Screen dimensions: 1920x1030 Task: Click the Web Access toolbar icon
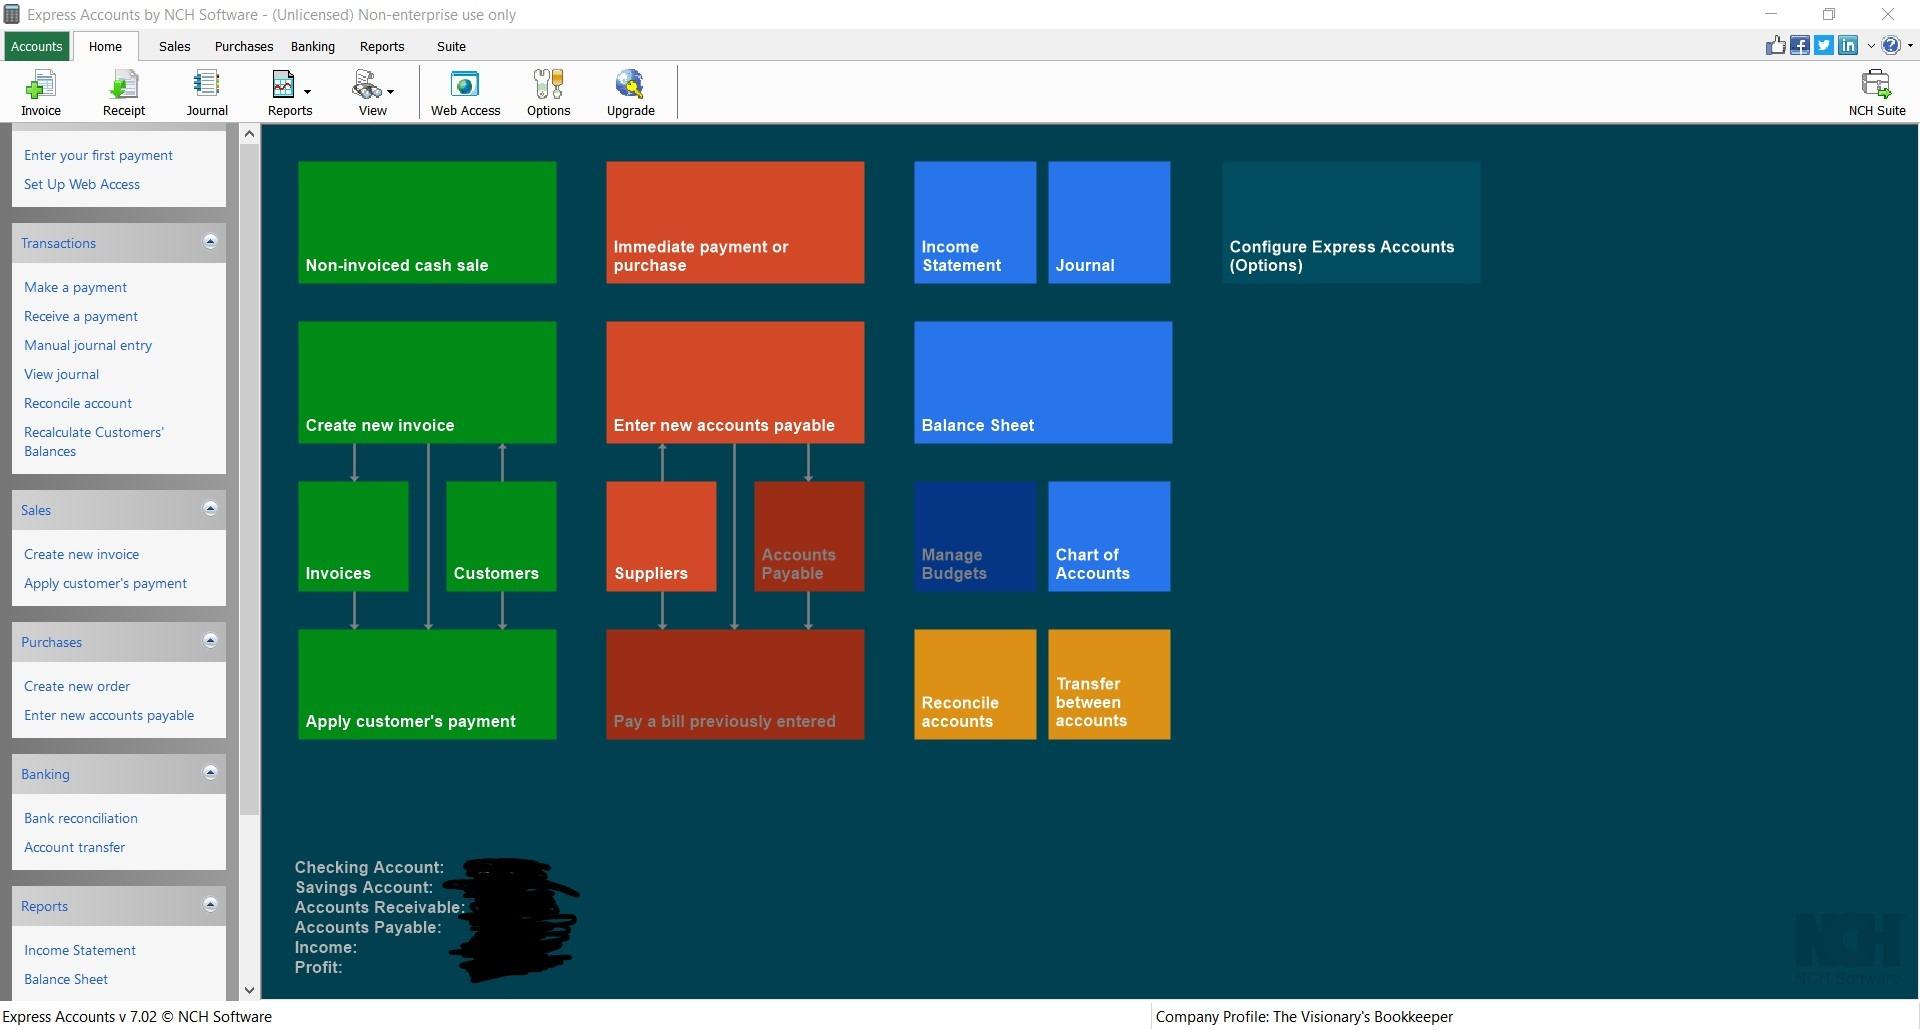(465, 92)
